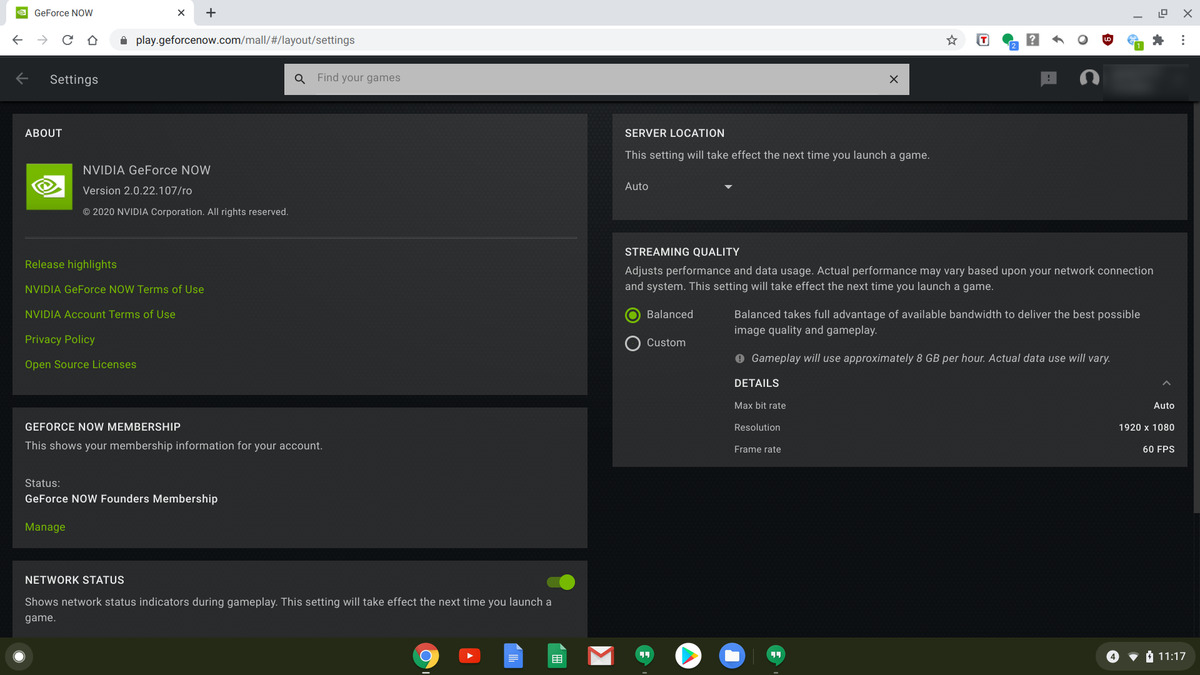Screen dimensions: 1200x675
Task: Click the data usage info icon
Action: coord(739,358)
